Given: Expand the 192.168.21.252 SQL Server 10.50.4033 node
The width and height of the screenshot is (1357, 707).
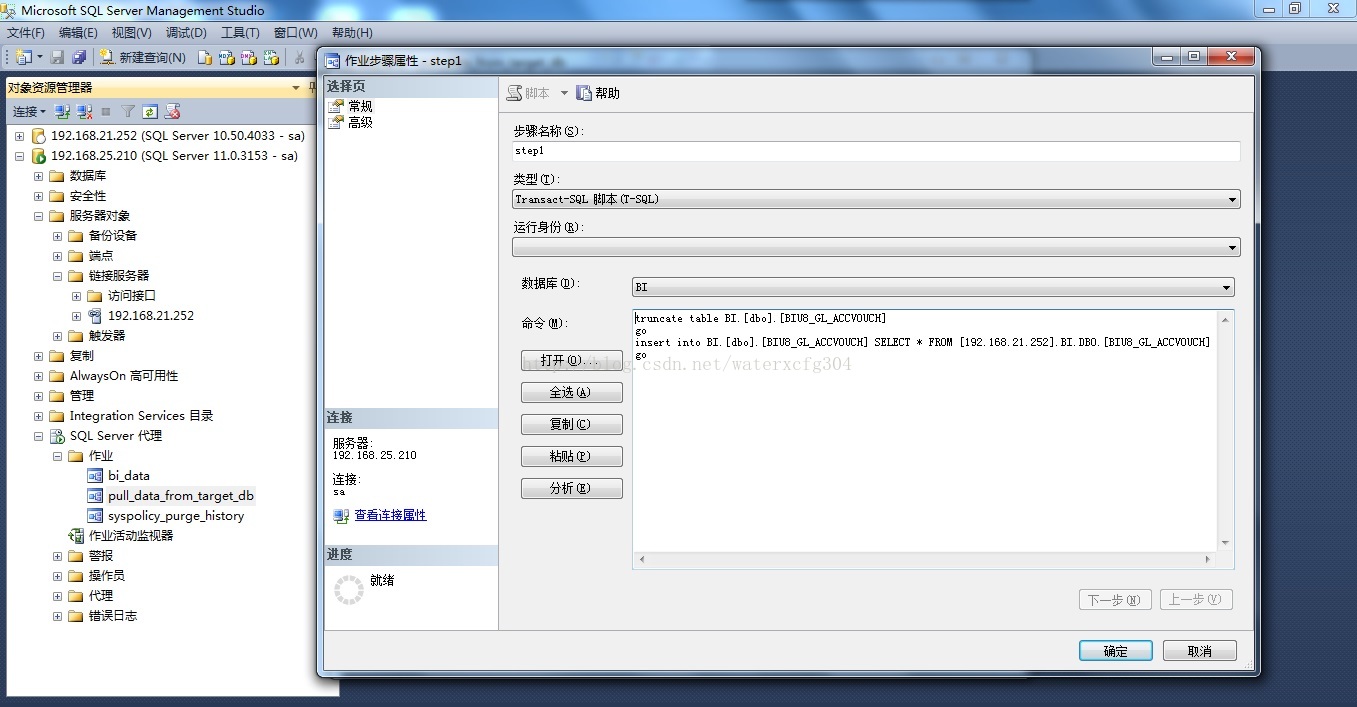Looking at the screenshot, I should (x=19, y=136).
